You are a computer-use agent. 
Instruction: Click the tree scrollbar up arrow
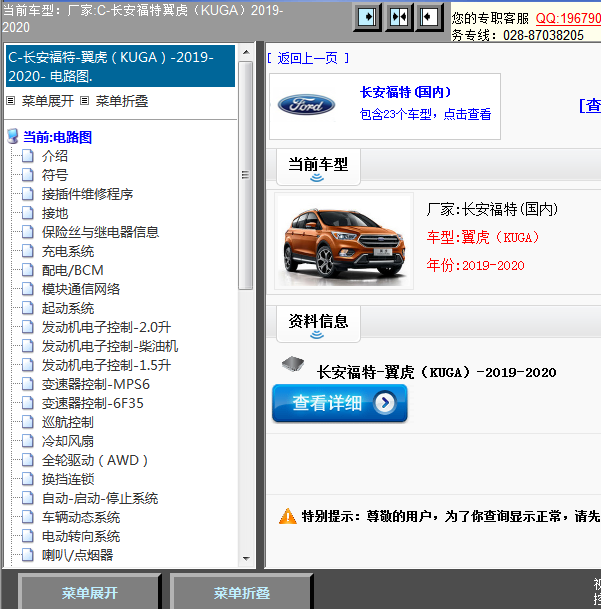click(x=246, y=52)
